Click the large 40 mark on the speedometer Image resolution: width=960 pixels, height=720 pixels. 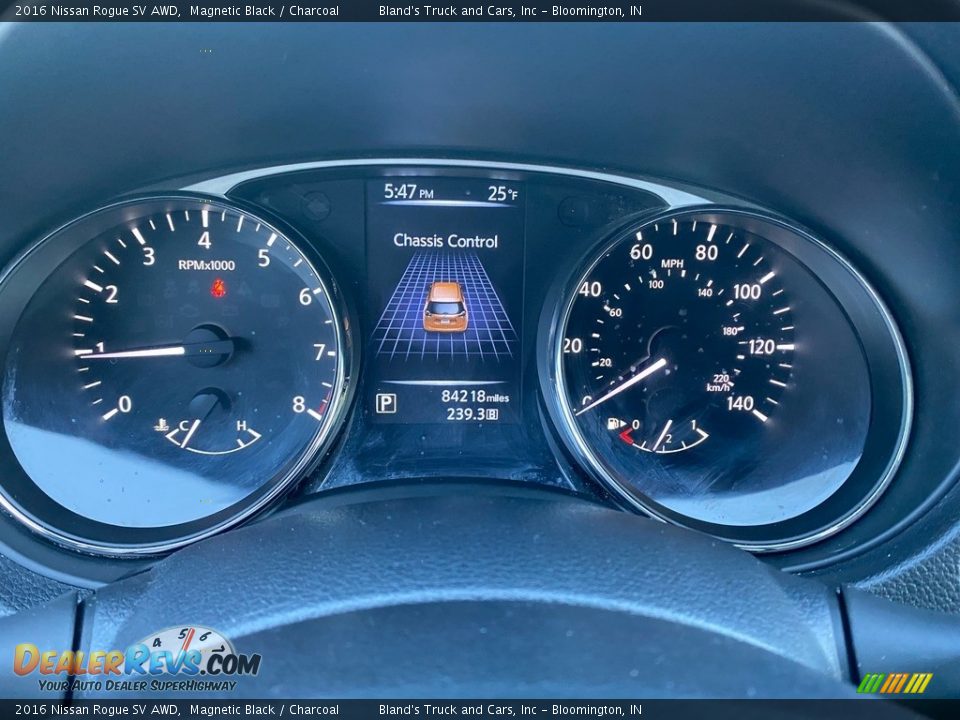pyautogui.click(x=590, y=289)
